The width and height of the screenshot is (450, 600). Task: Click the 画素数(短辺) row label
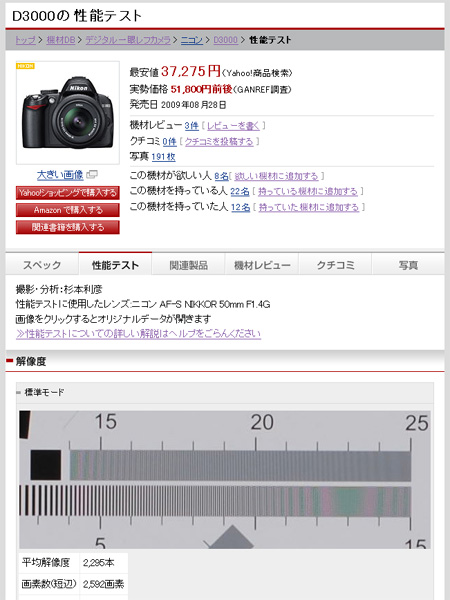(49, 584)
